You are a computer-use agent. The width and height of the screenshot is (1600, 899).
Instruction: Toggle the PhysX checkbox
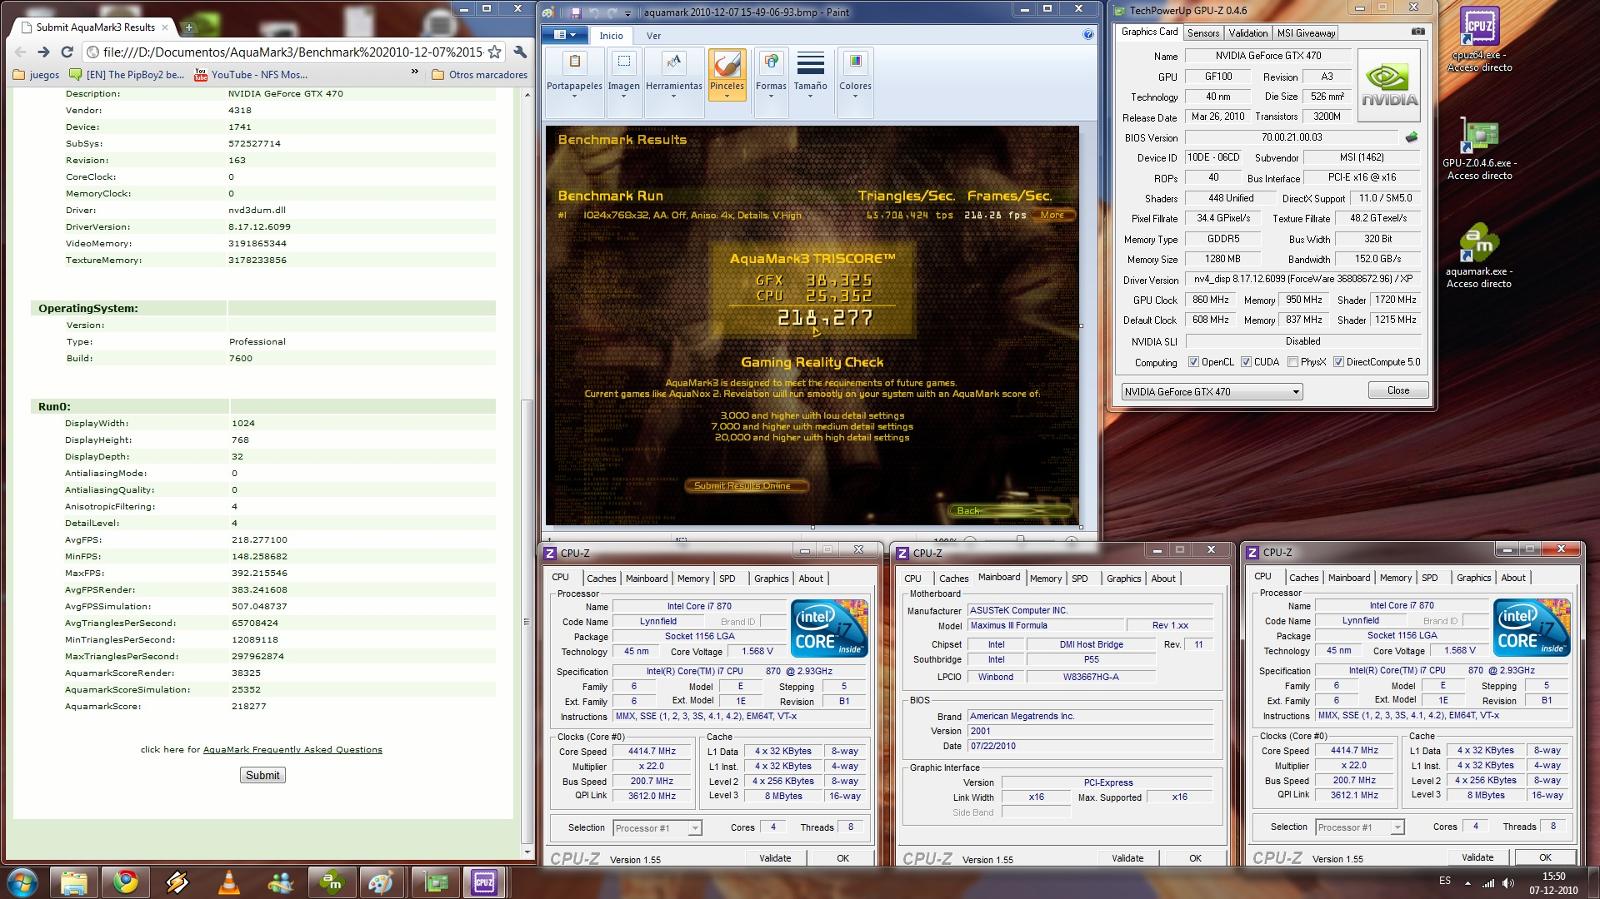pos(1293,362)
